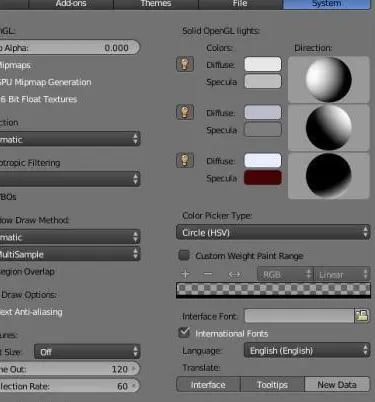Set the second light's direction sphere

[x=329, y=127]
